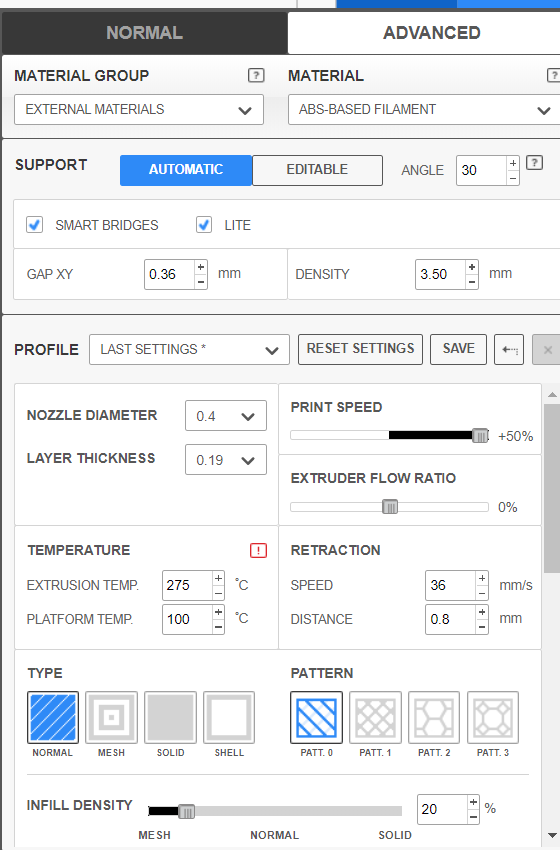Click the Extruder Flow Ratio slider handle
Screen dimensions: 560x850
390,507
